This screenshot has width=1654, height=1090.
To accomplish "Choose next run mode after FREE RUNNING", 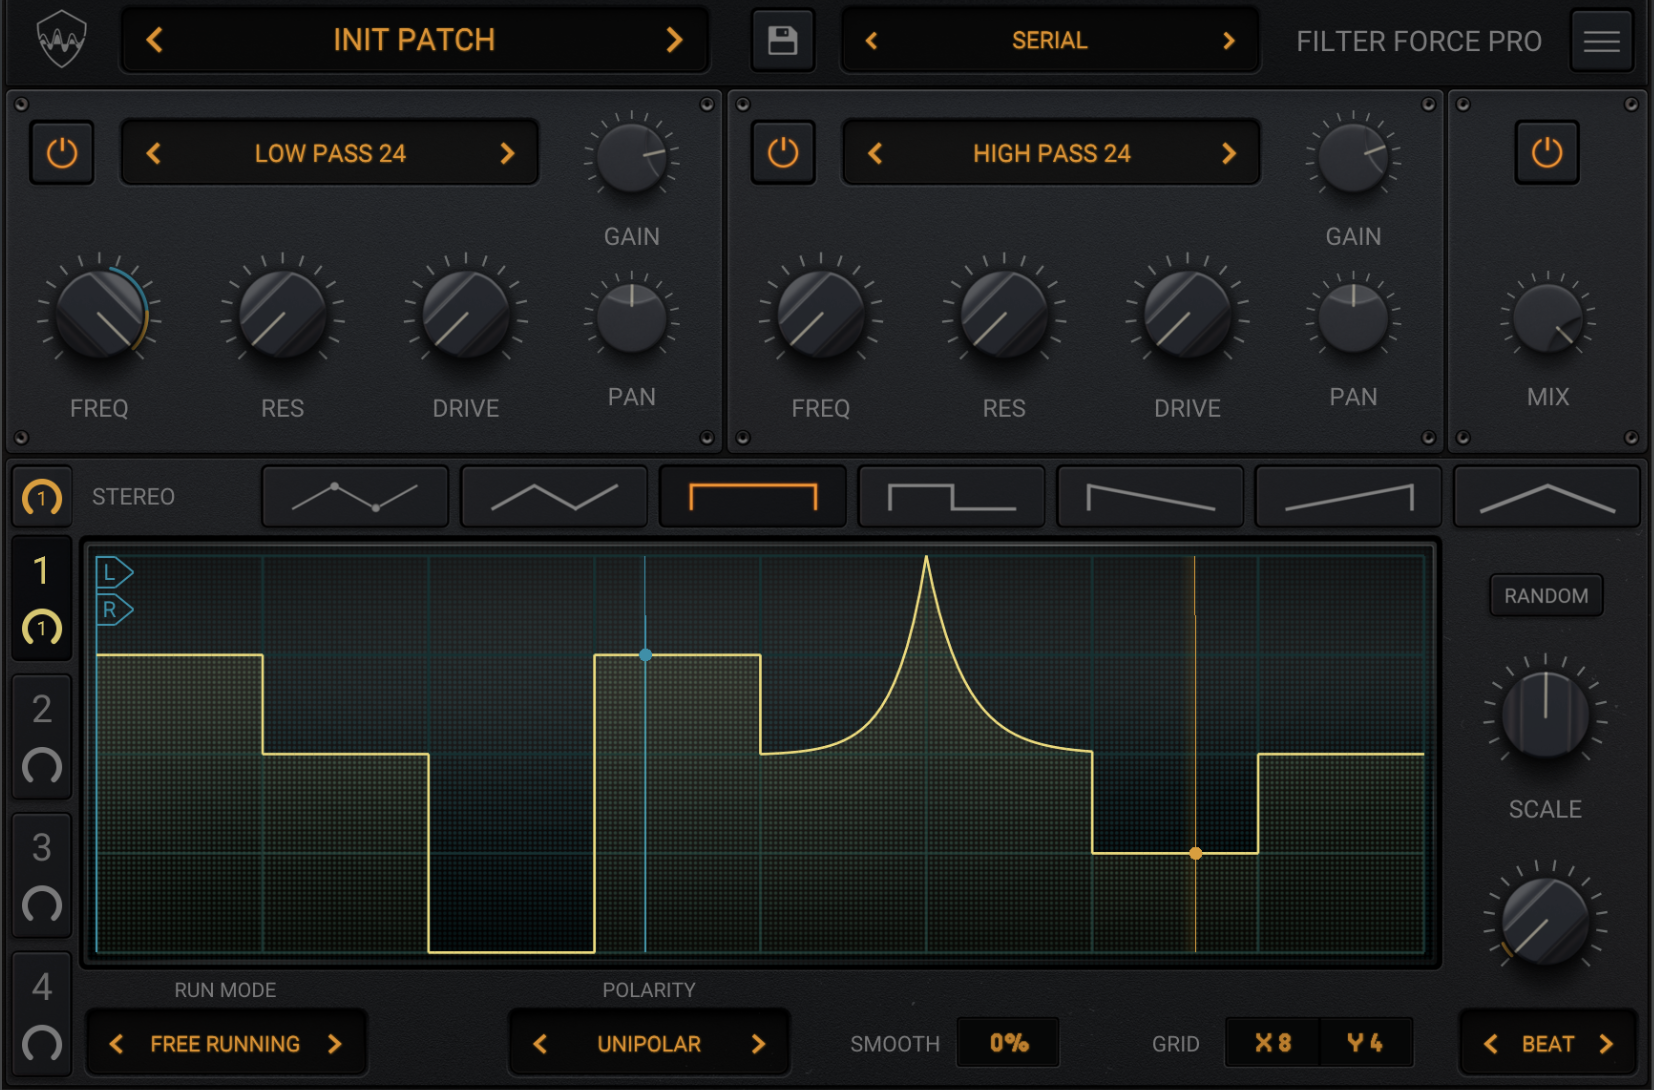I will point(335,1044).
